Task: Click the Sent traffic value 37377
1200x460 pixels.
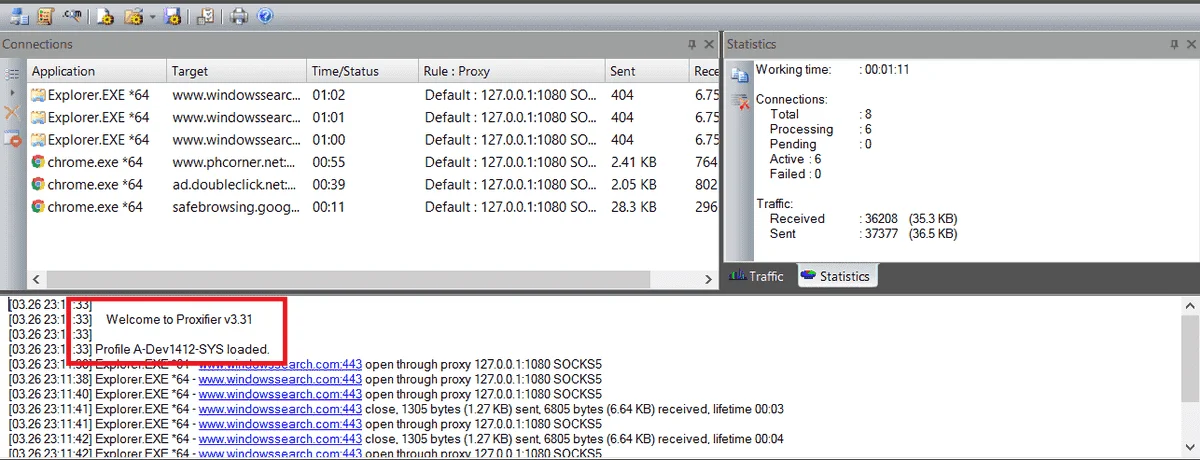Action: (883, 233)
